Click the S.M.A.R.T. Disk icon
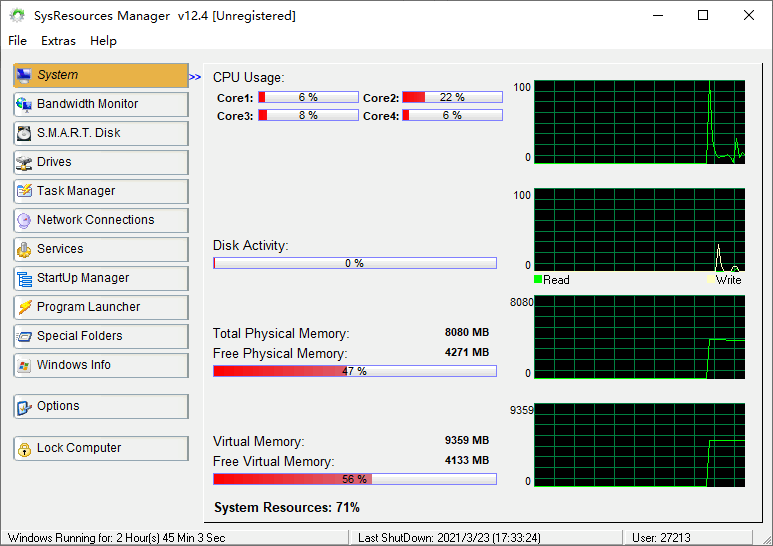The height and width of the screenshot is (546, 773). (x=24, y=133)
